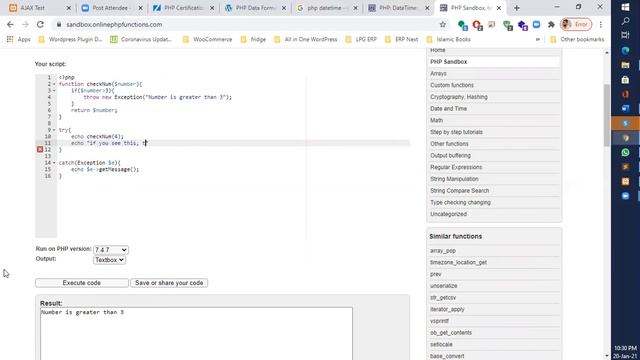The image size is (640, 360).
Task: Open Windows search icon
Action: click(x=625, y=21)
